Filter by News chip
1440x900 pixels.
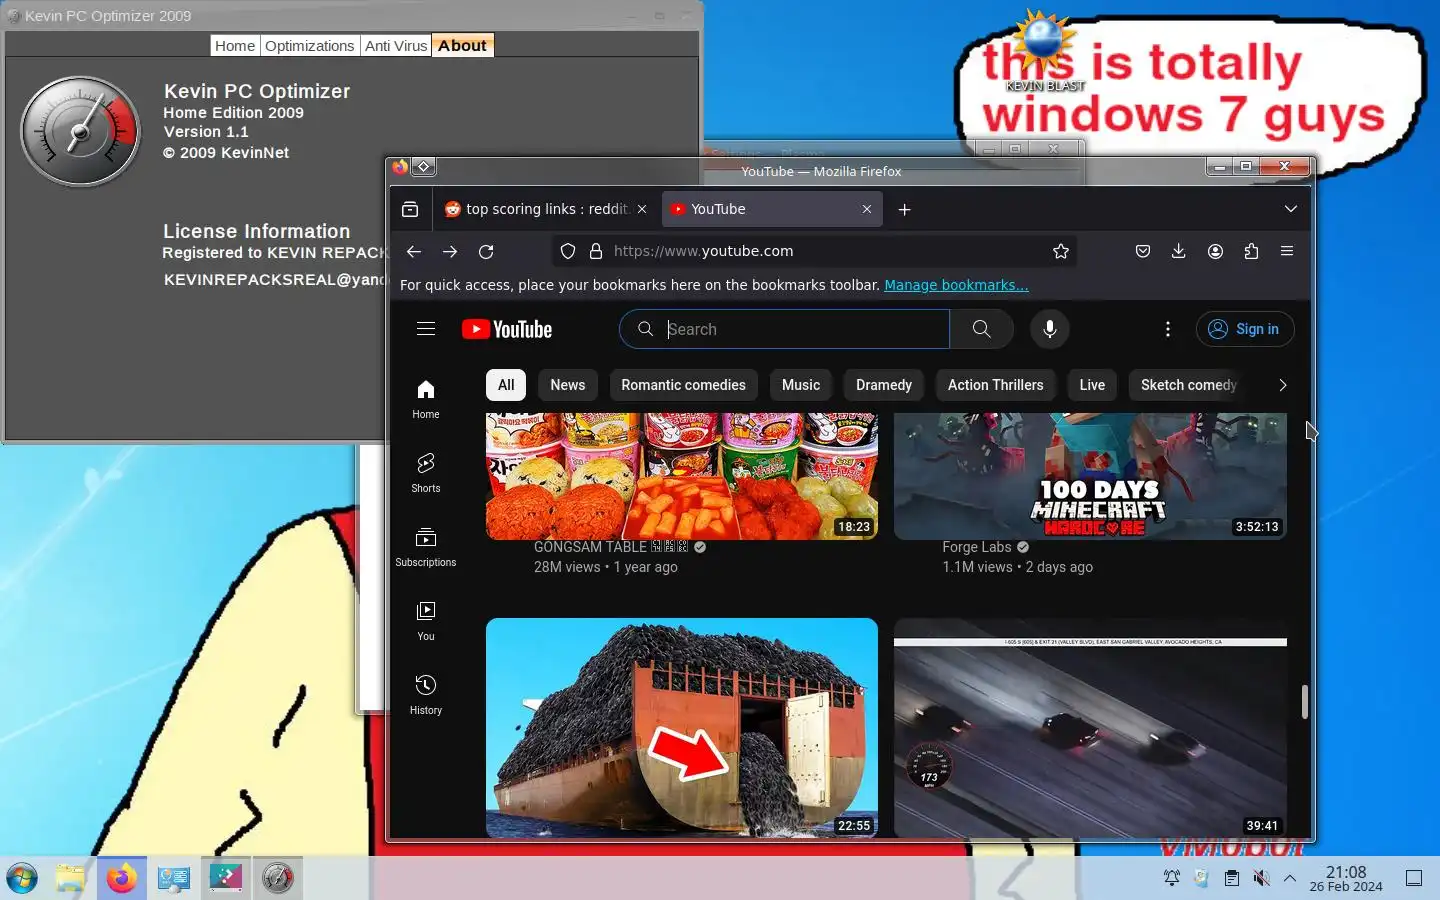click(x=568, y=385)
